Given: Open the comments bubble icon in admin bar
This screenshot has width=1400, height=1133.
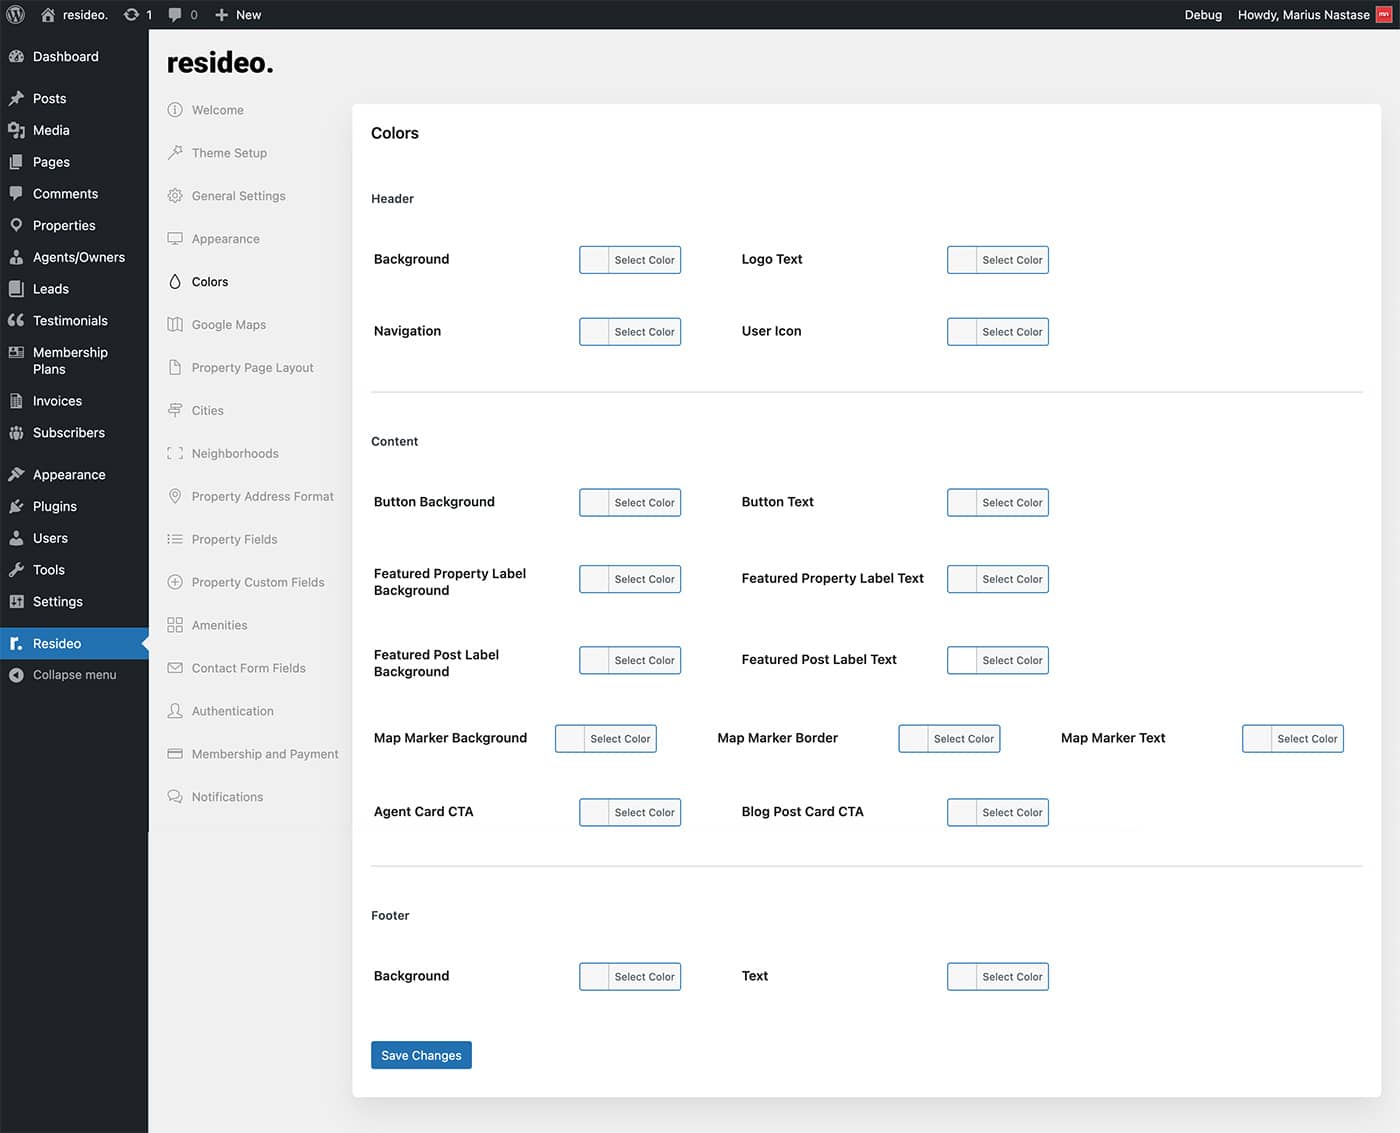Looking at the screenshot, I should tap(175, 15).
